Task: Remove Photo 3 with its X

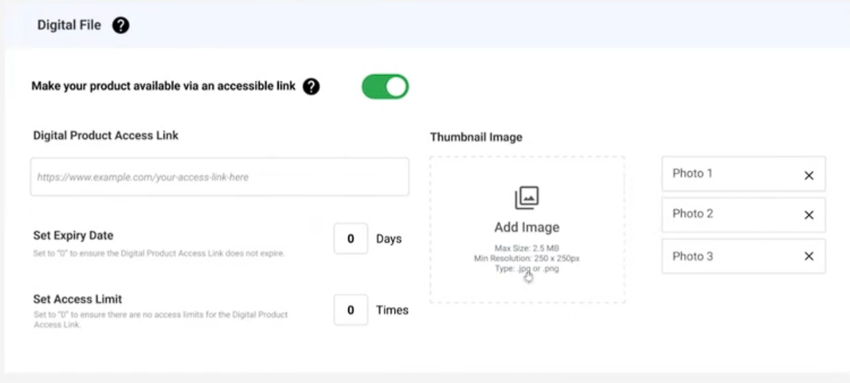Action: (x=809, y=256)
